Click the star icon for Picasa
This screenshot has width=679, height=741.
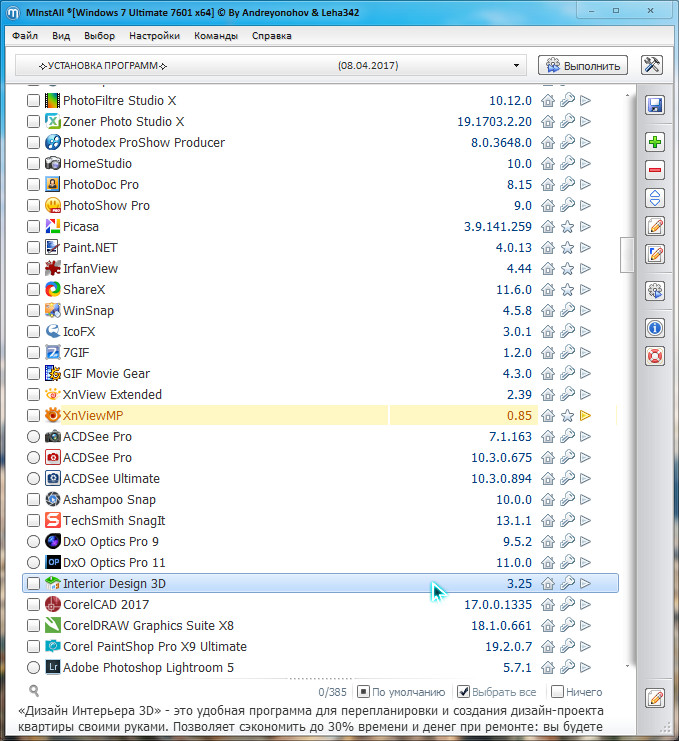click(567, 226)
